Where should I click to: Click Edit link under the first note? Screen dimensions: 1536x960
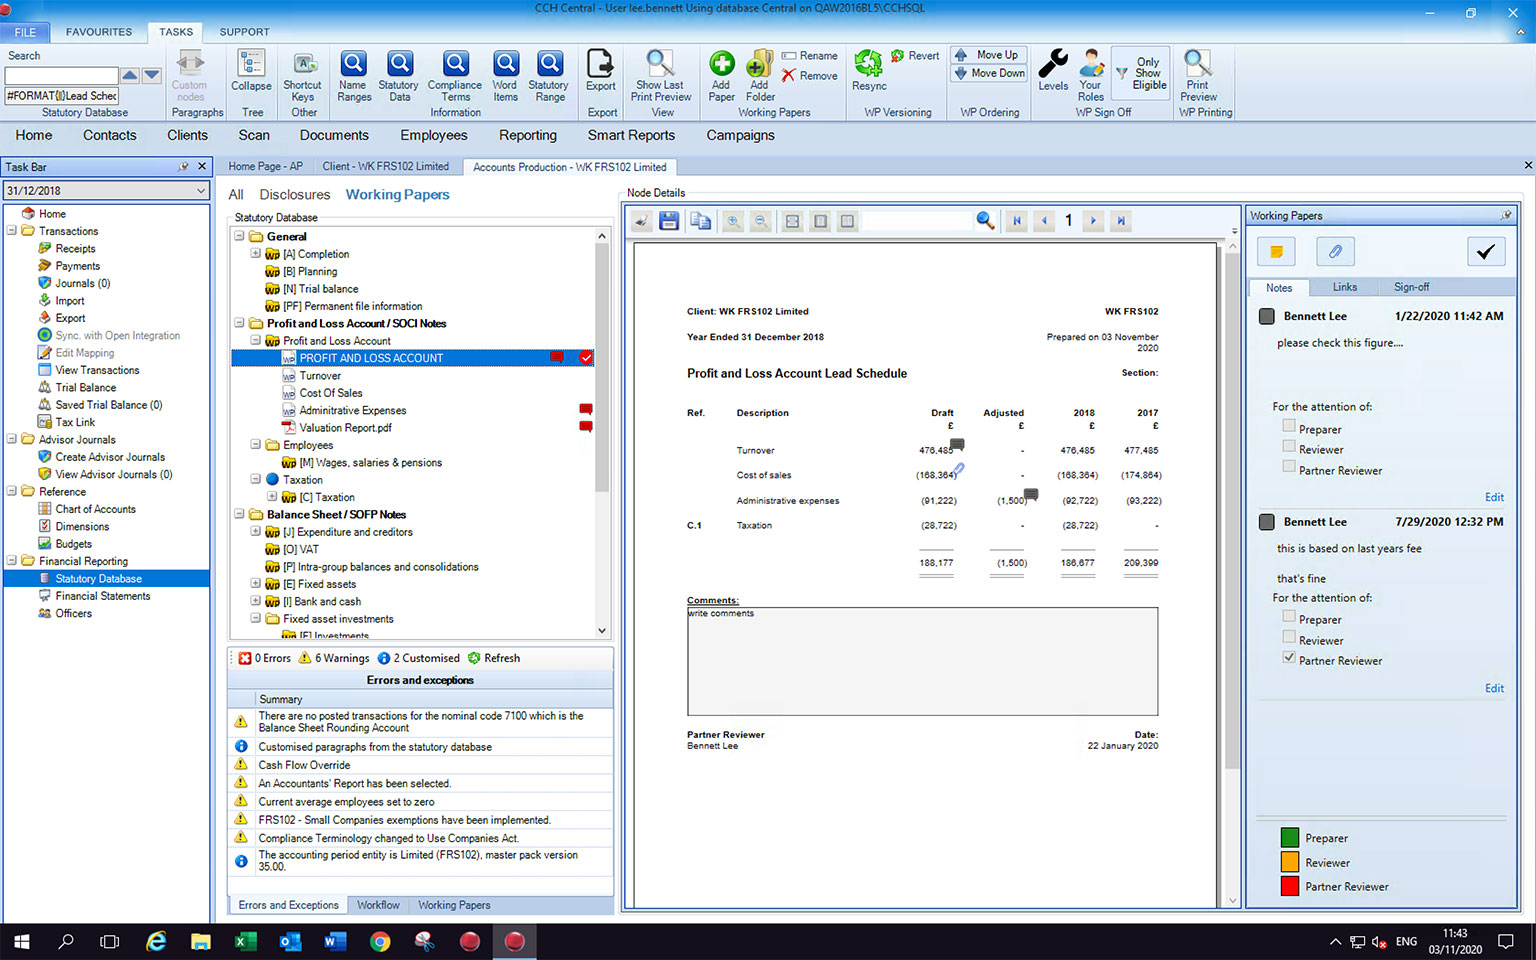point(1494,497)
